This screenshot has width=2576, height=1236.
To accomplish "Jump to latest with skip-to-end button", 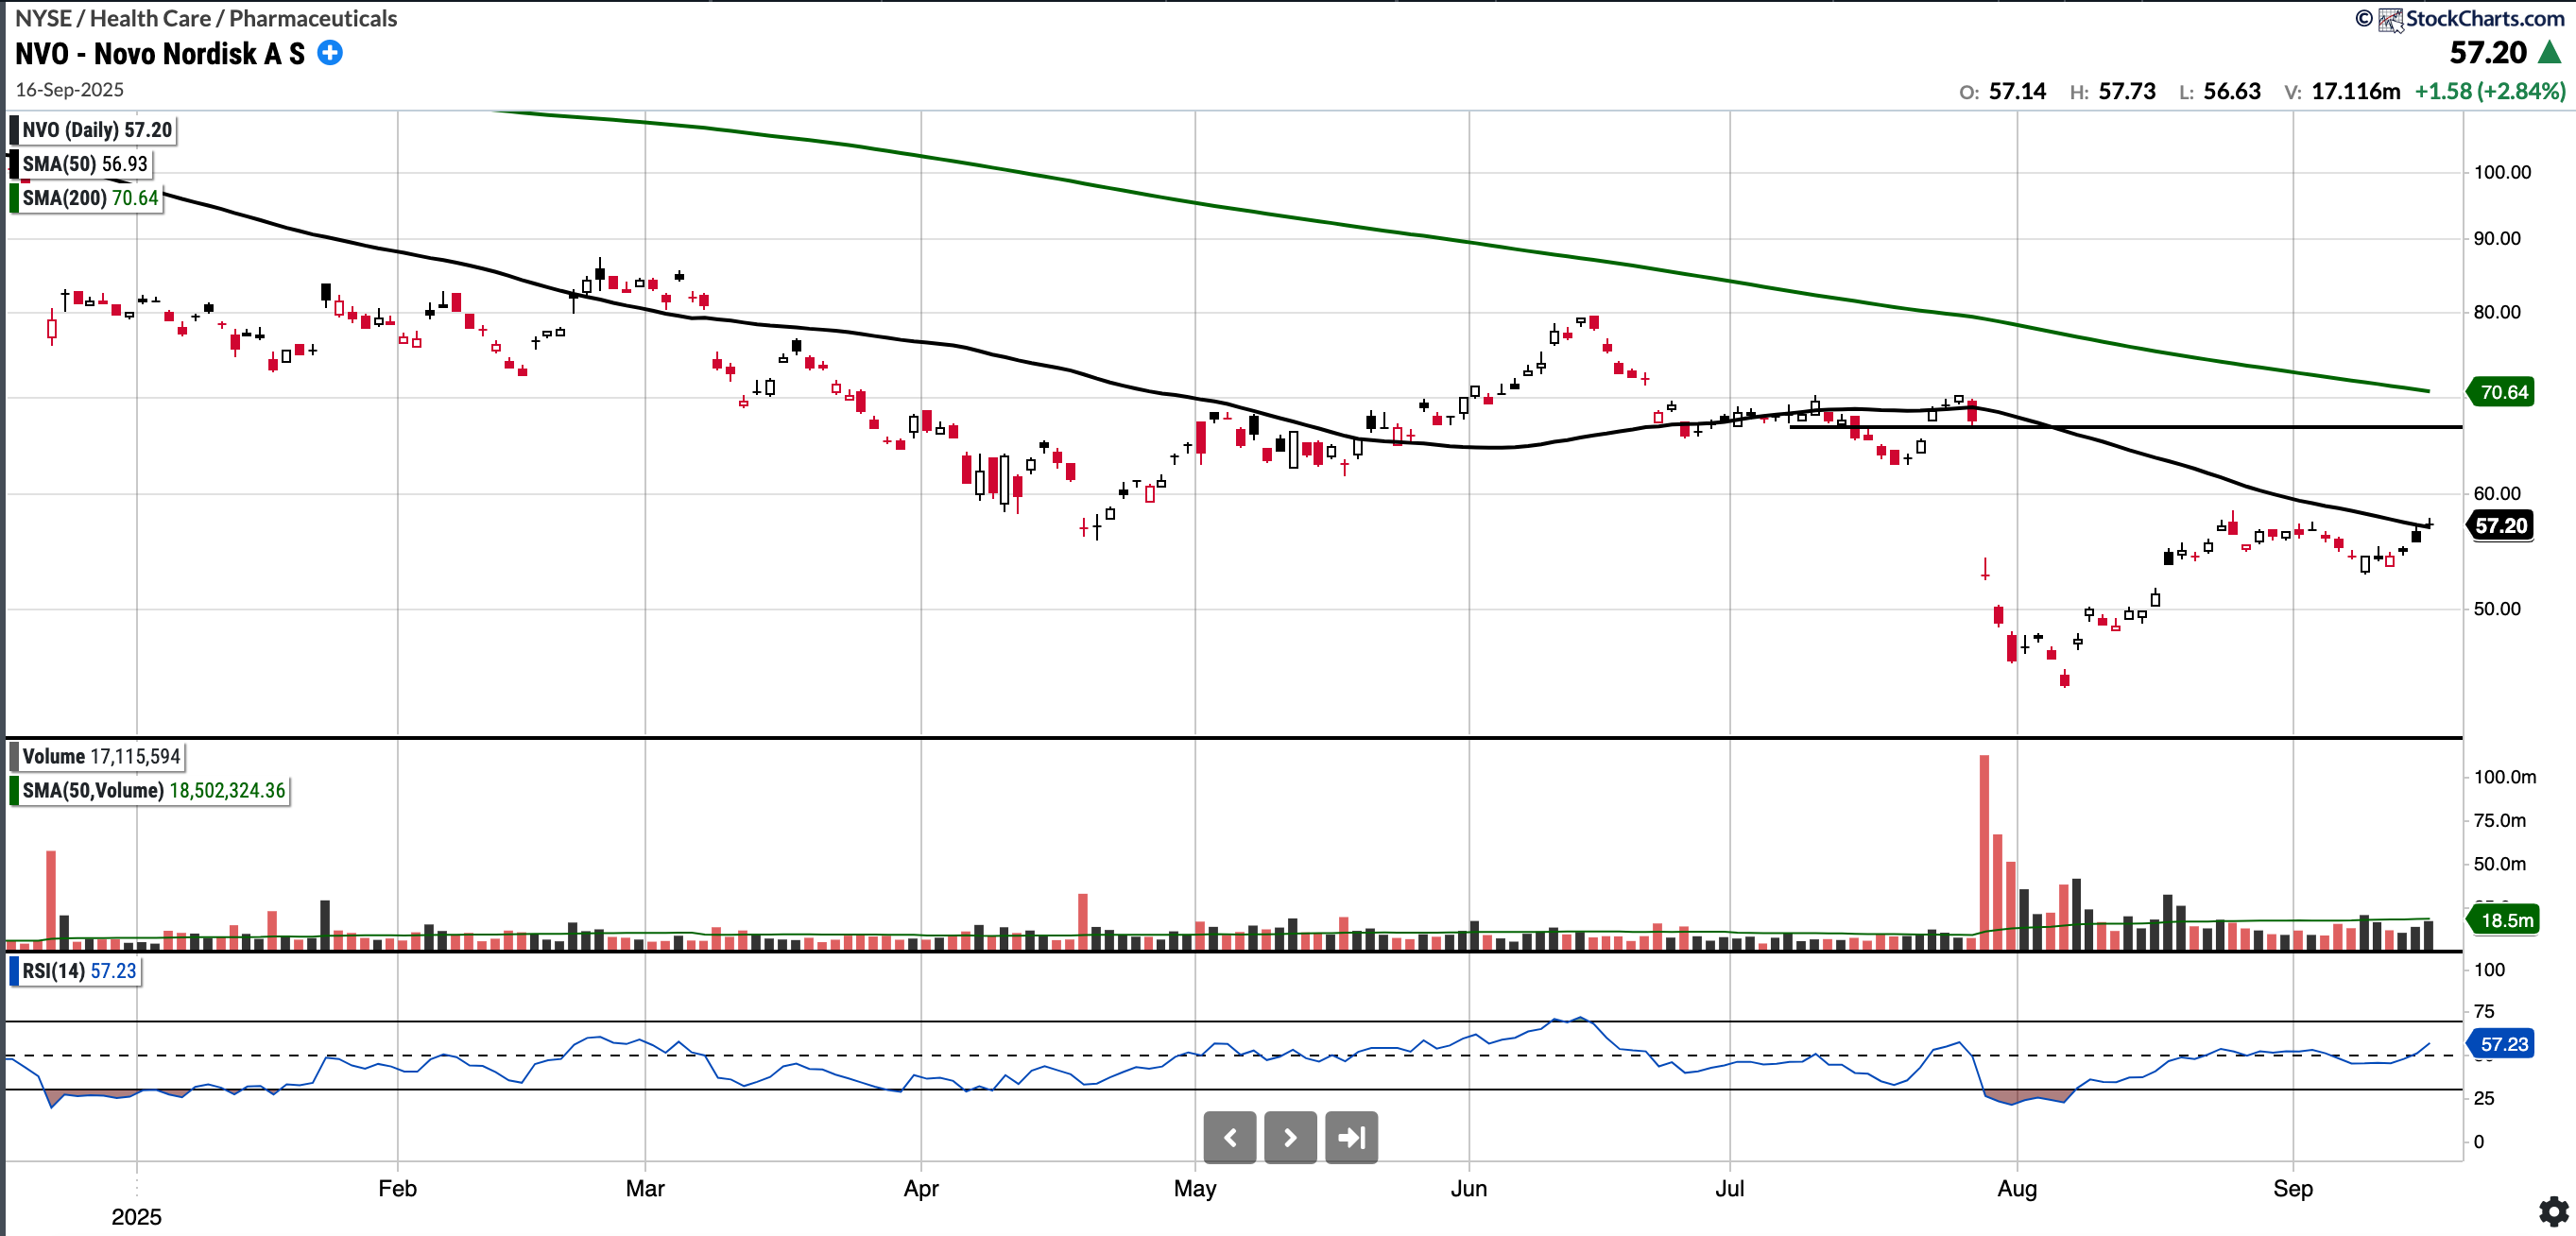I will (x=1351, y=1137).
